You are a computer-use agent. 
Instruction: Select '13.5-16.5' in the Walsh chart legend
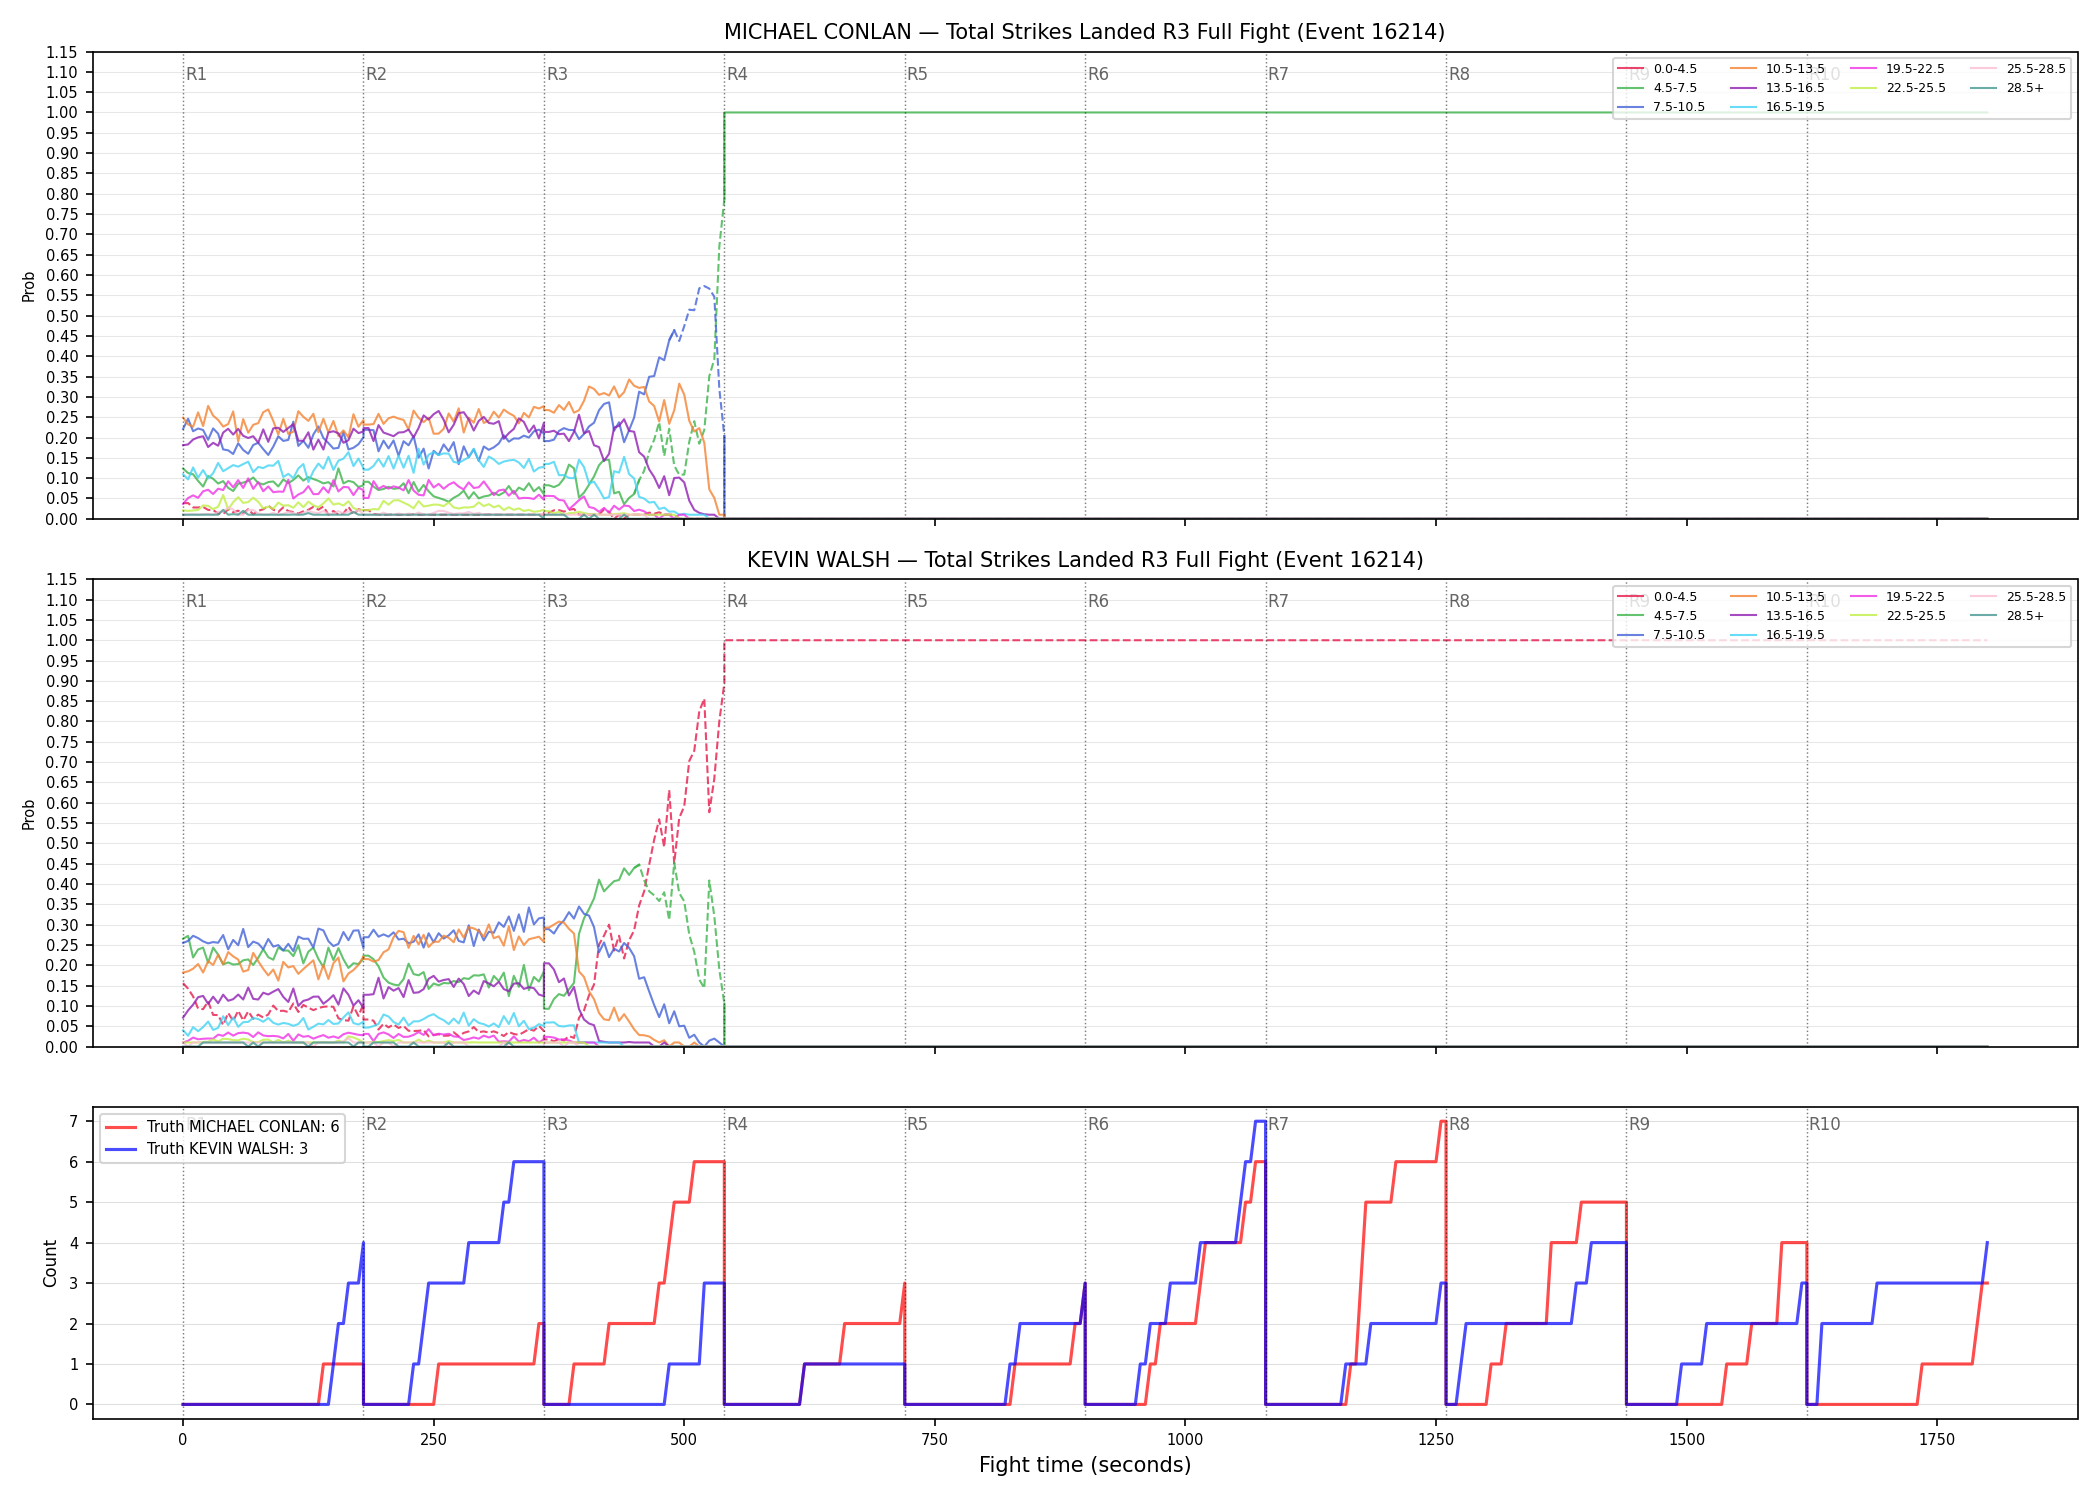(x=1795, y=616)
